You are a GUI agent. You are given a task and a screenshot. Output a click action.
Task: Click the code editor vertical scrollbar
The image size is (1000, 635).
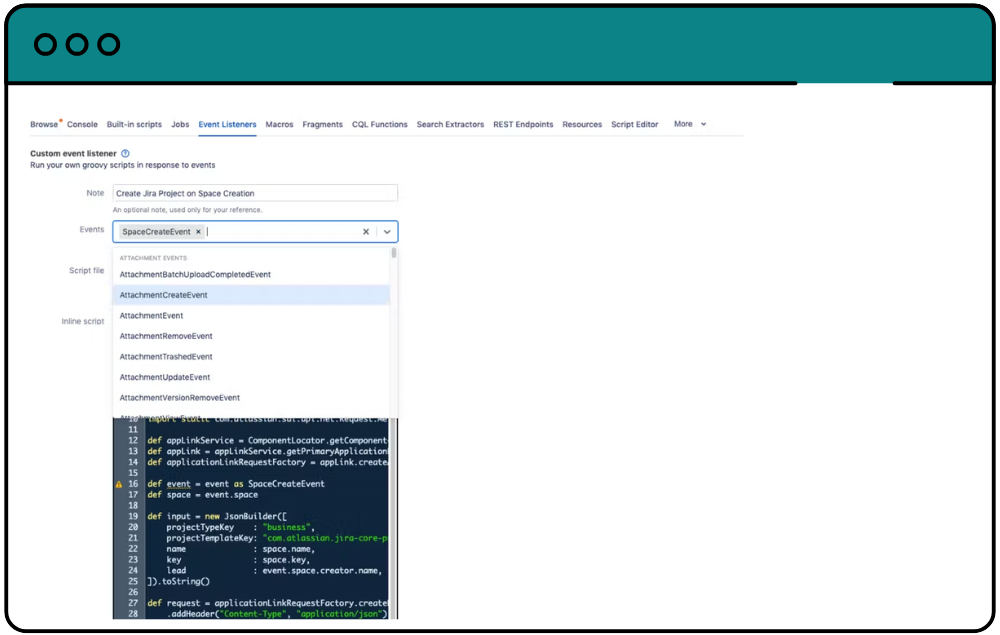pos(393,518)
